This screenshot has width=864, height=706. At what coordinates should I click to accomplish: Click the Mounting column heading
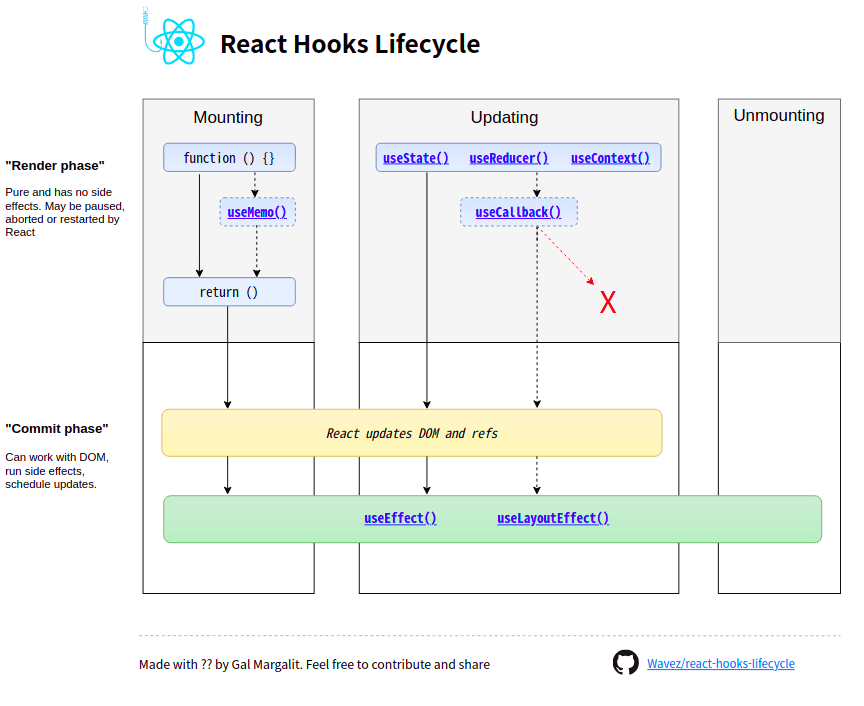(x=228, y=117)
